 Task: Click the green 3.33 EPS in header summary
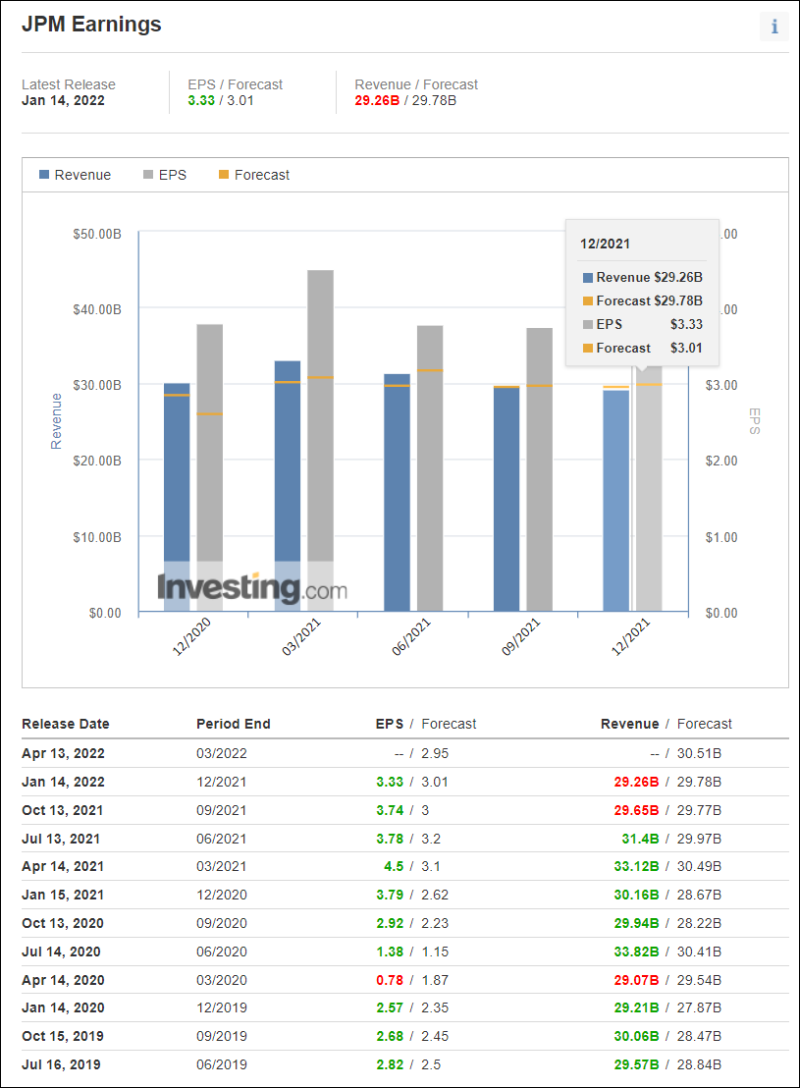(201, 101)
